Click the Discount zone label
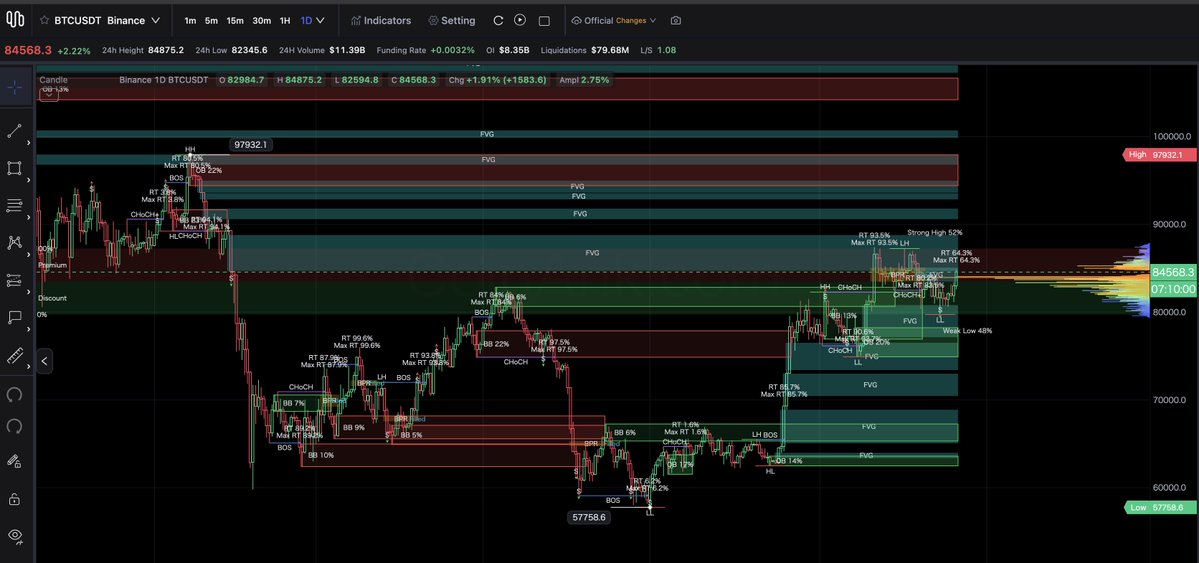1199x563 pixels. coord(52,298)
